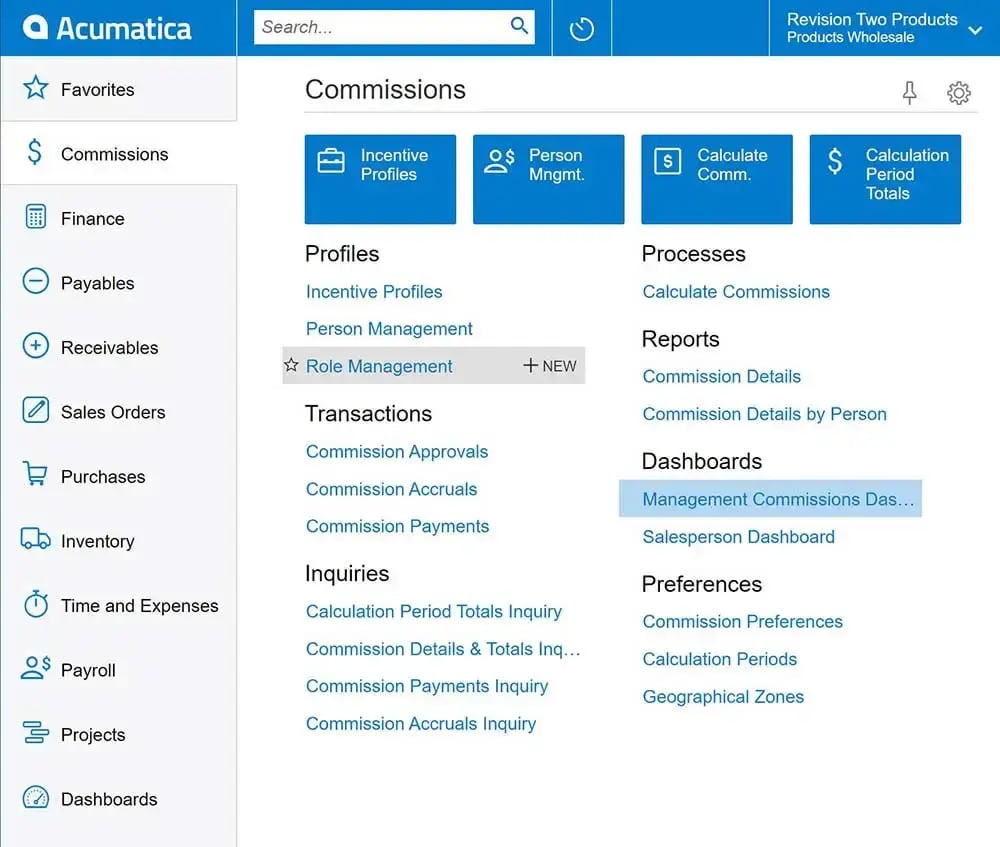The width and height of the screenshot is (1000, 847).
Task: Click dollar icon on Calculation Period Totals tile
Action: tap(835, 161)
